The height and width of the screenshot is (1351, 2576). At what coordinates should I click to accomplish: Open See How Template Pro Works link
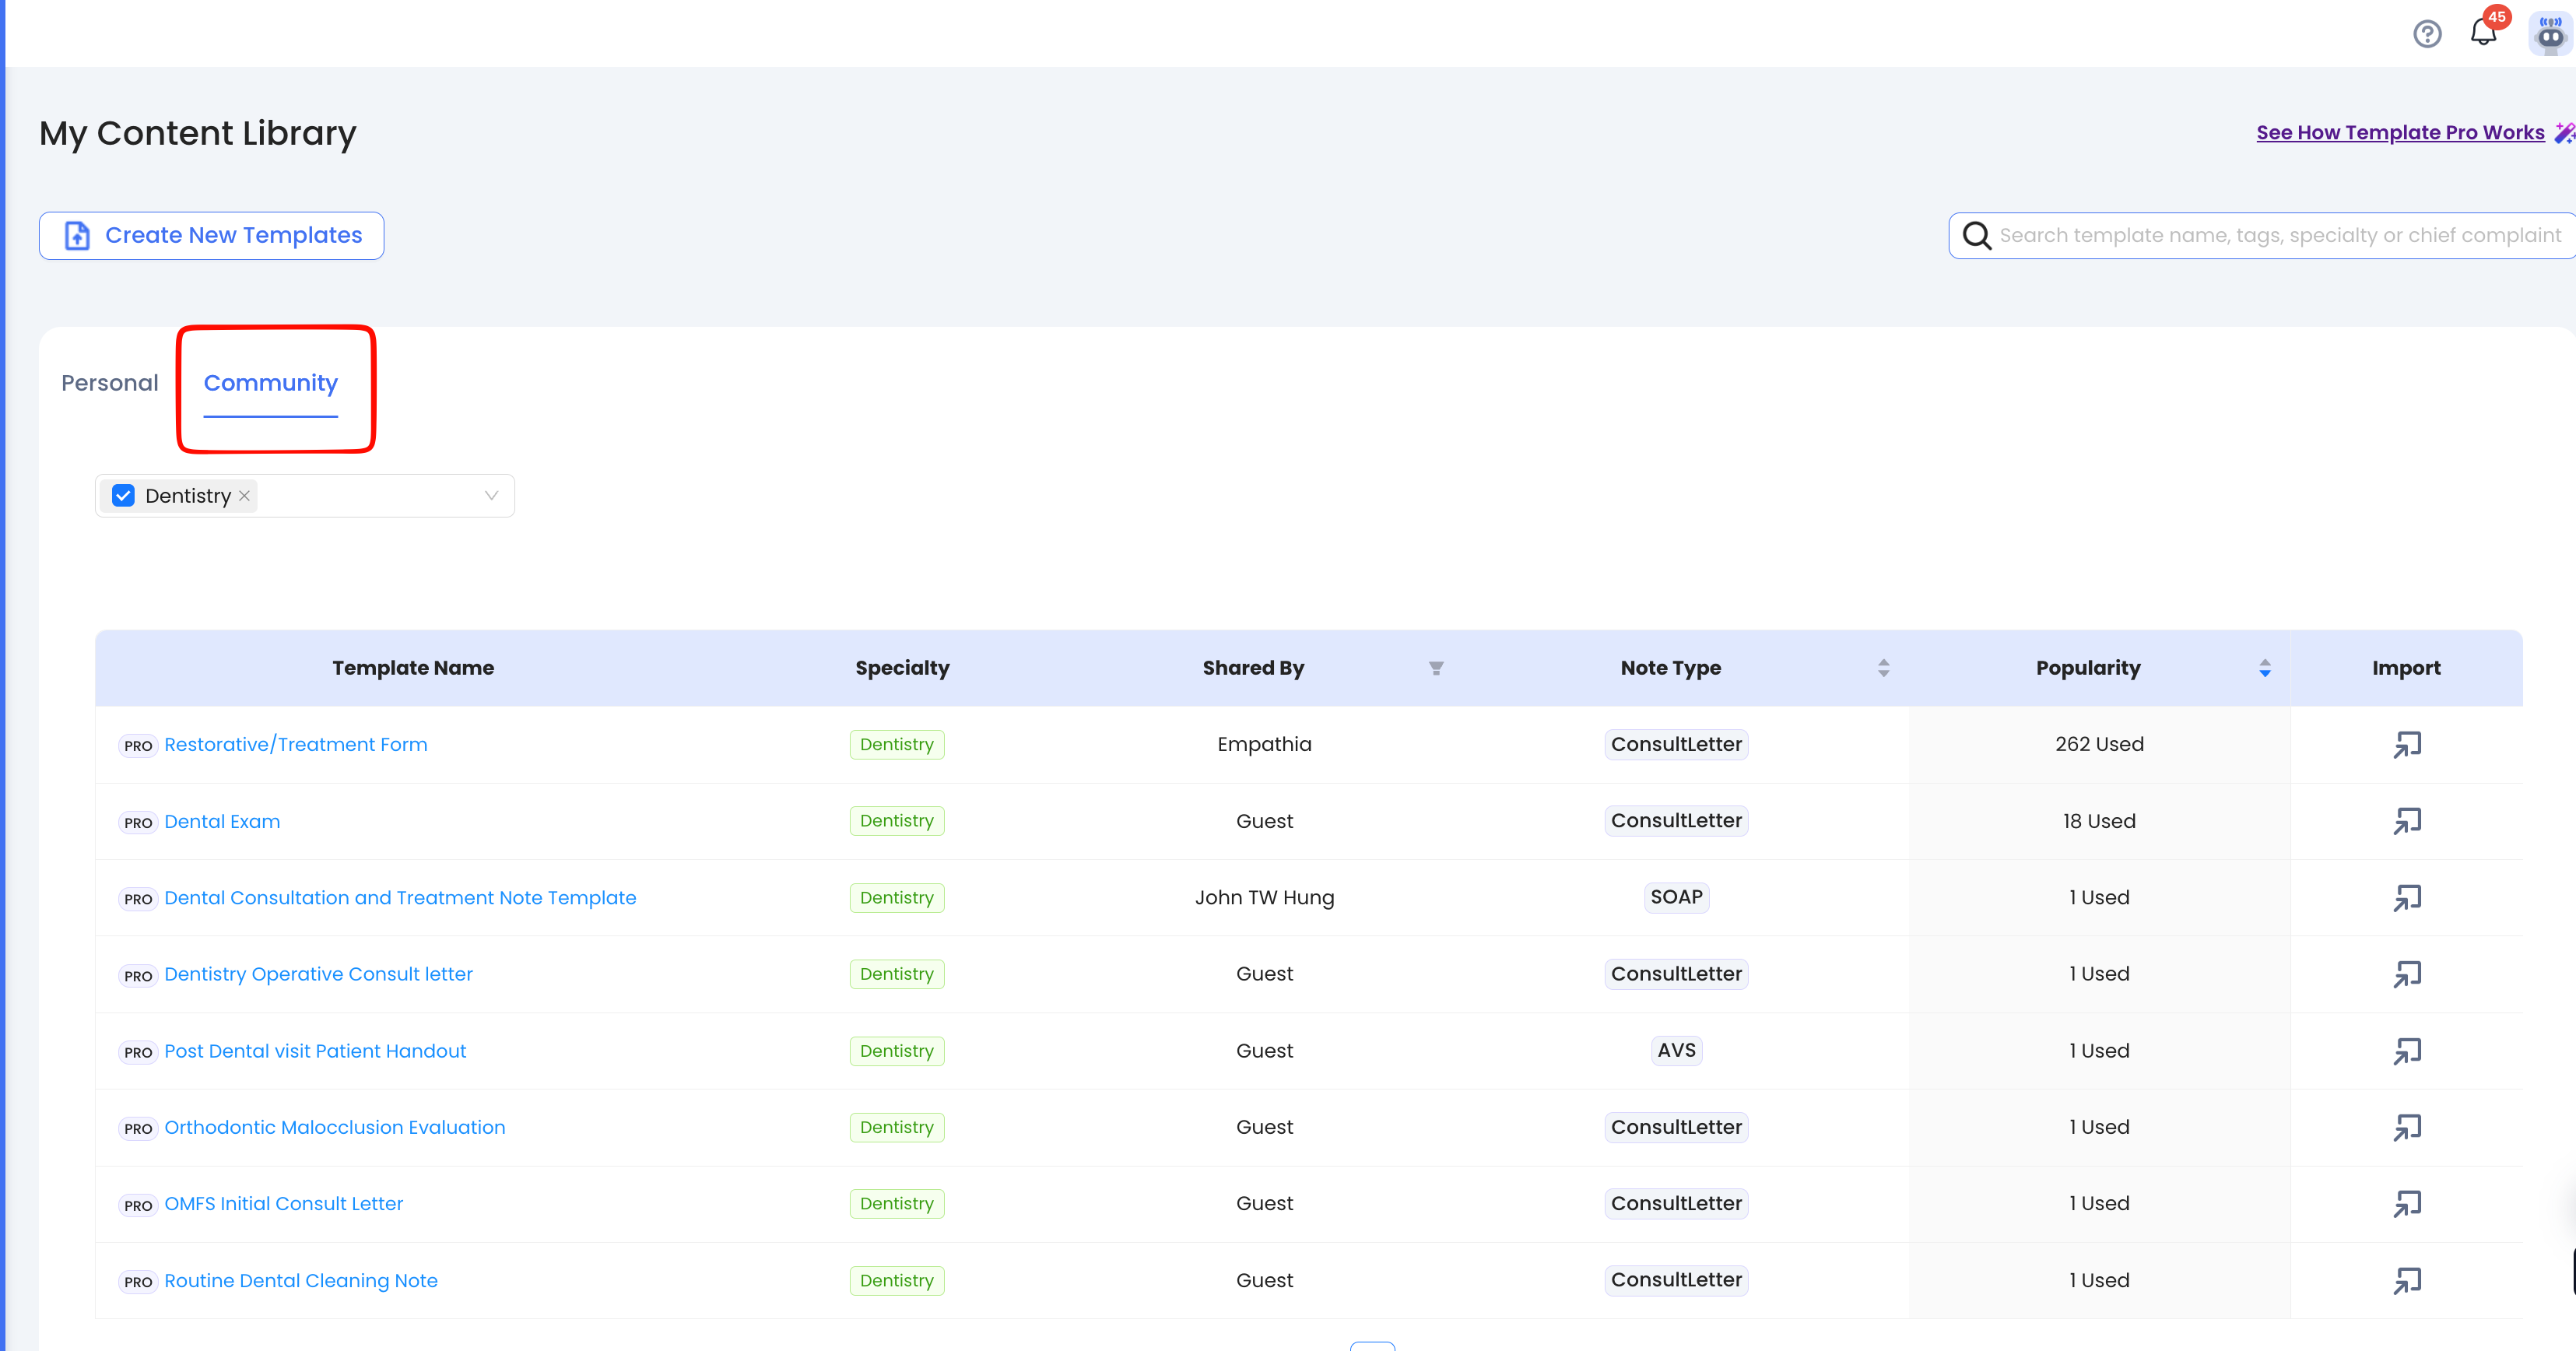tap(2400, 132)
